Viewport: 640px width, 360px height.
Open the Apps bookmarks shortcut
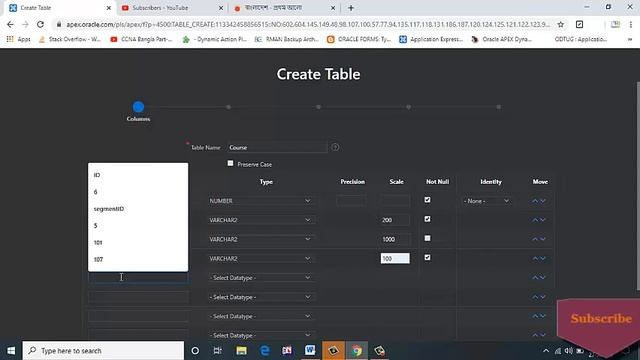point(18,39)
